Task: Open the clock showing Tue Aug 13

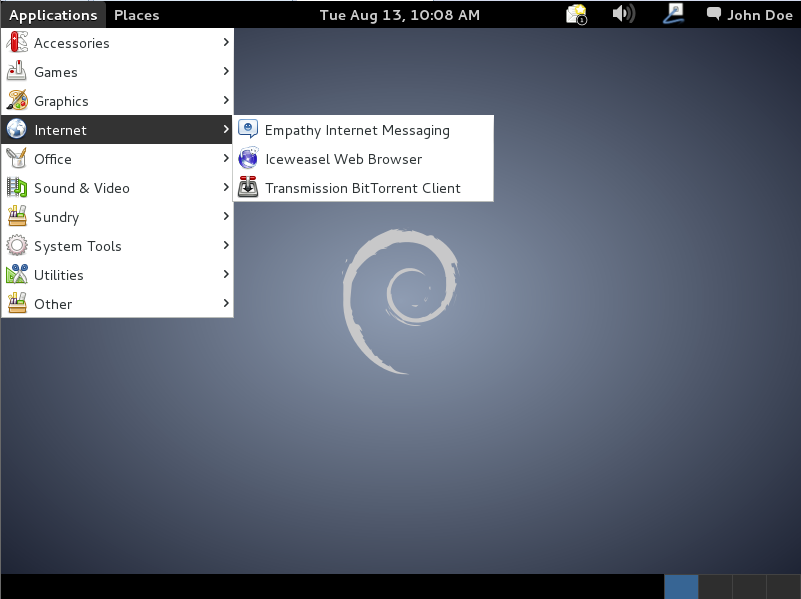Action: coord(399,15)
